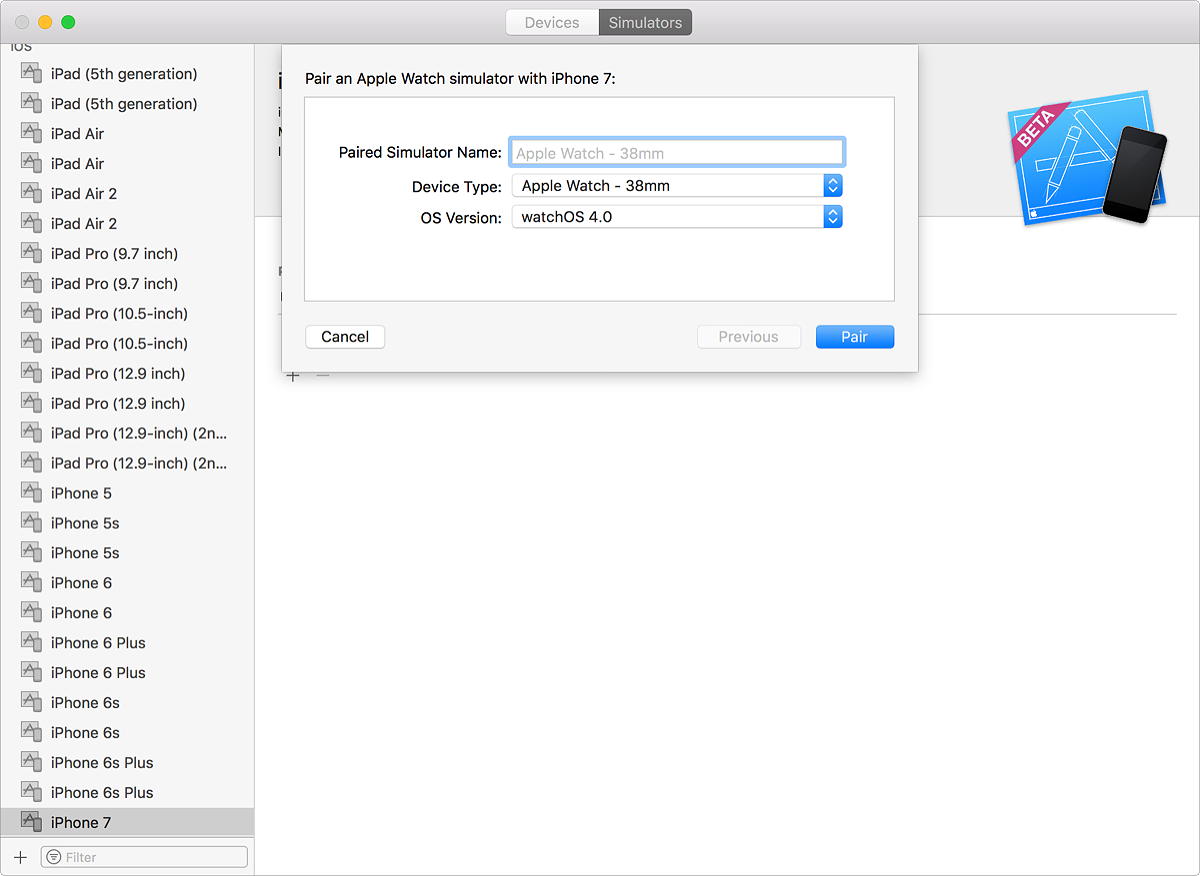Select the first iPhone 6 Plus row
The image size is (1200, 876).
coord(127,643)
